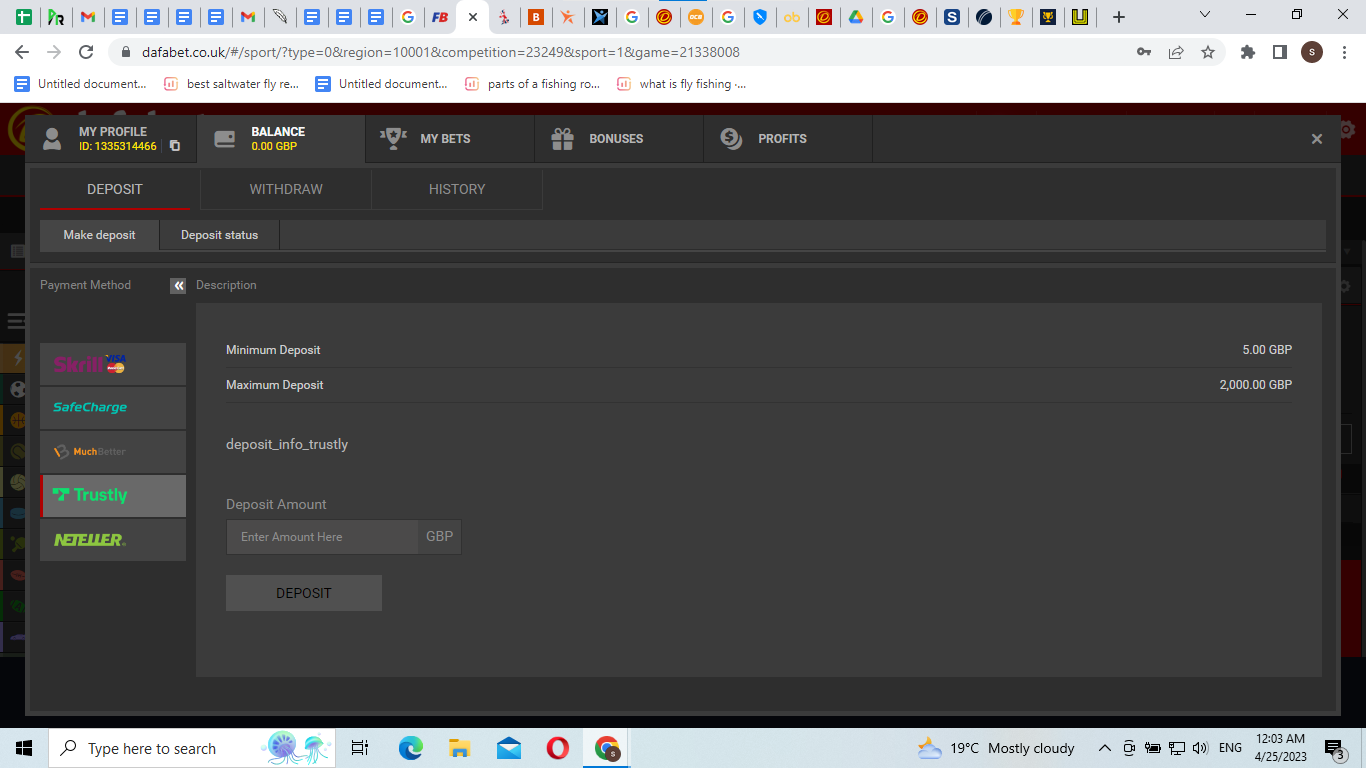Open network status tray icon
The image size is (1366, 768).
pos(1177,748)
